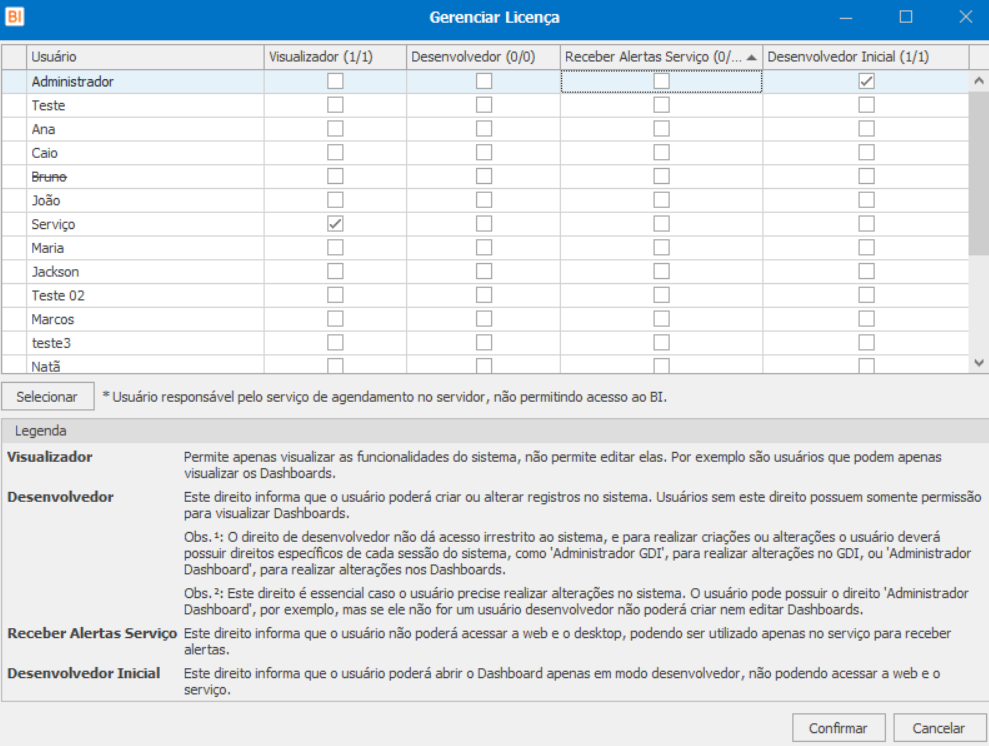
Task: Check Desenvolvedor Inicial for Serviço
Action: click(x=866, y=224)
